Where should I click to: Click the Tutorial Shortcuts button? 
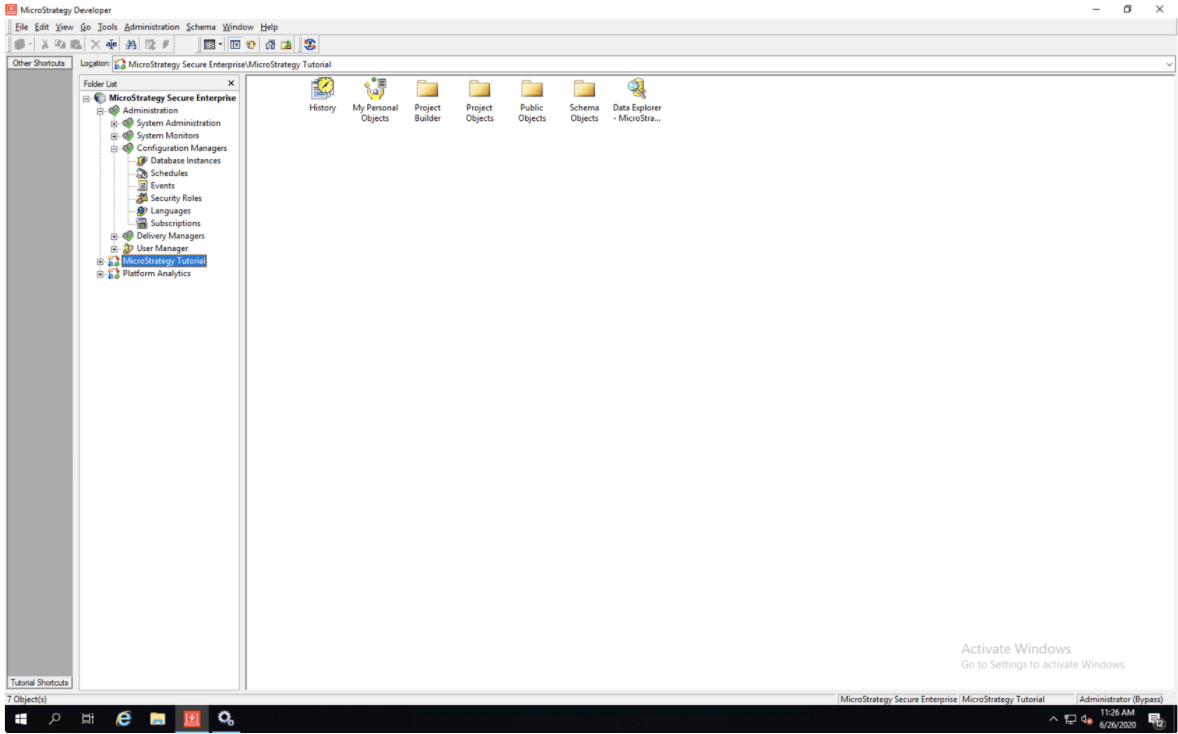pos(39,683)
